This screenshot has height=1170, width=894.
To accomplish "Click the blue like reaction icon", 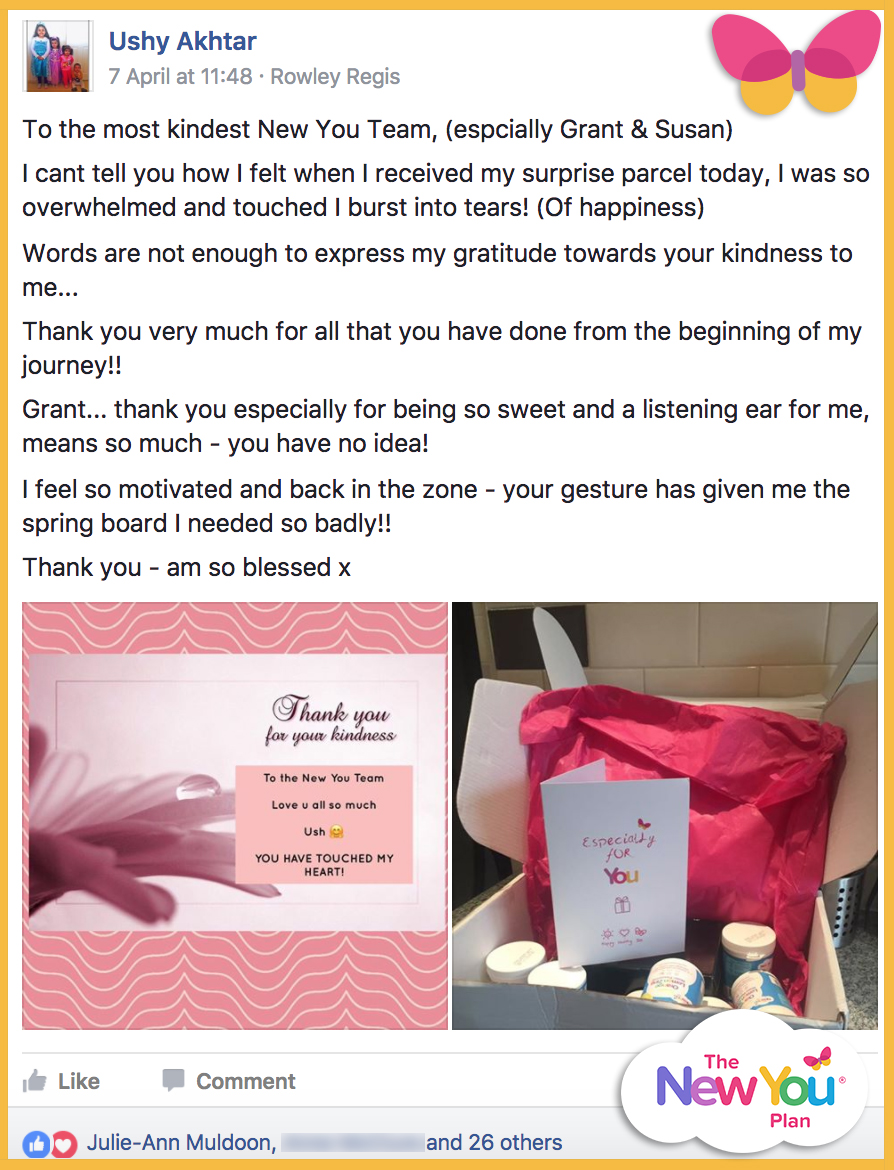I will click(x=36, y=1144).
